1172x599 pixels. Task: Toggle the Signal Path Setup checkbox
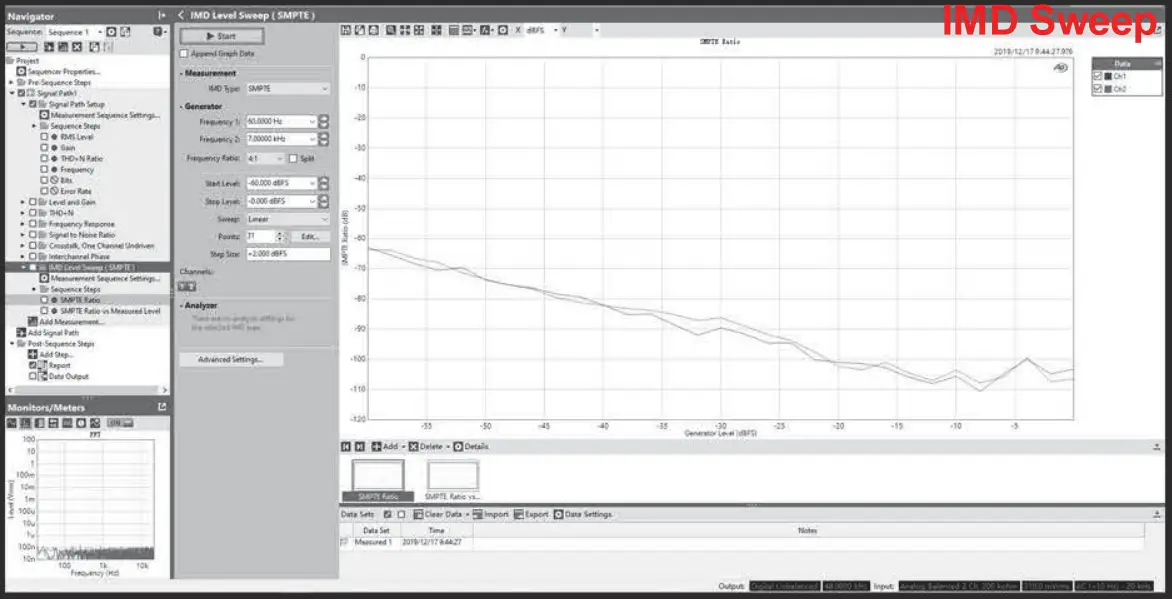coord(33,104)
